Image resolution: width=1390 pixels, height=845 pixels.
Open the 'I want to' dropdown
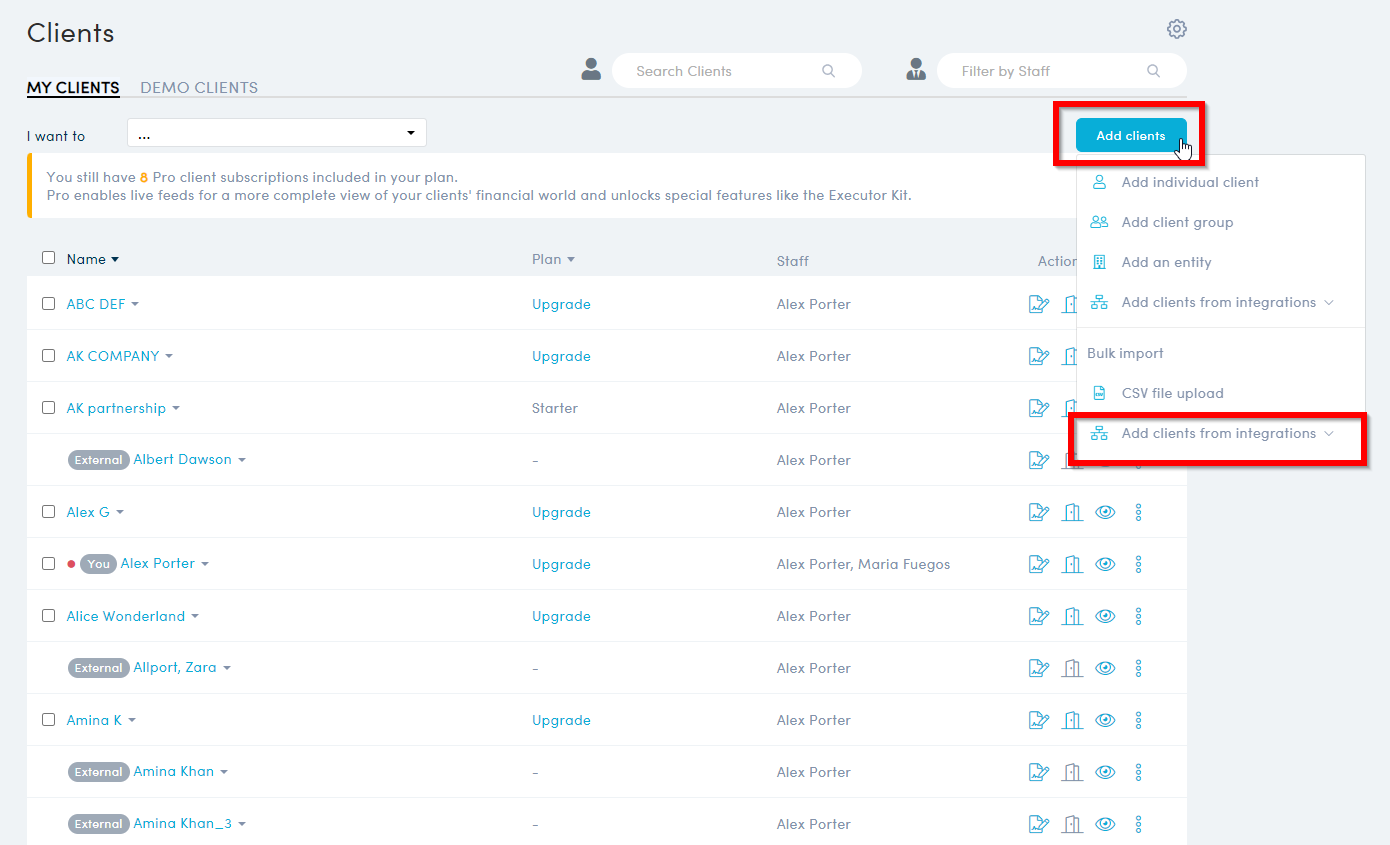(x=277, y=133)
